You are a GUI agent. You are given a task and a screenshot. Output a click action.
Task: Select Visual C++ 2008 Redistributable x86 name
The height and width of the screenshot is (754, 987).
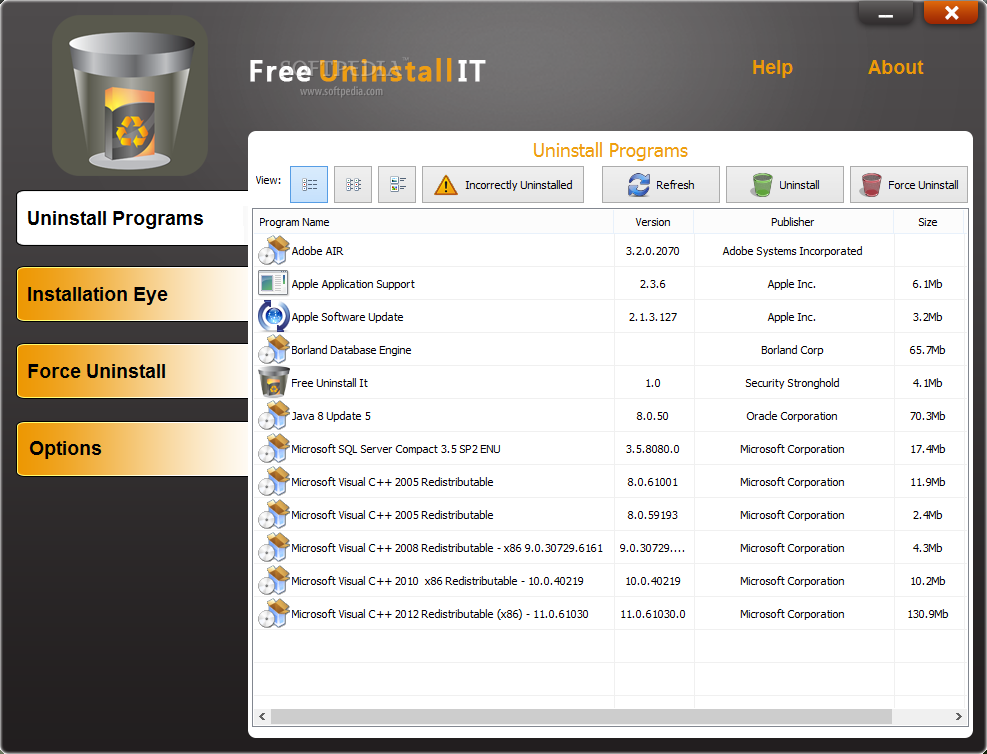pyautogui.click(x=447, y=548)
